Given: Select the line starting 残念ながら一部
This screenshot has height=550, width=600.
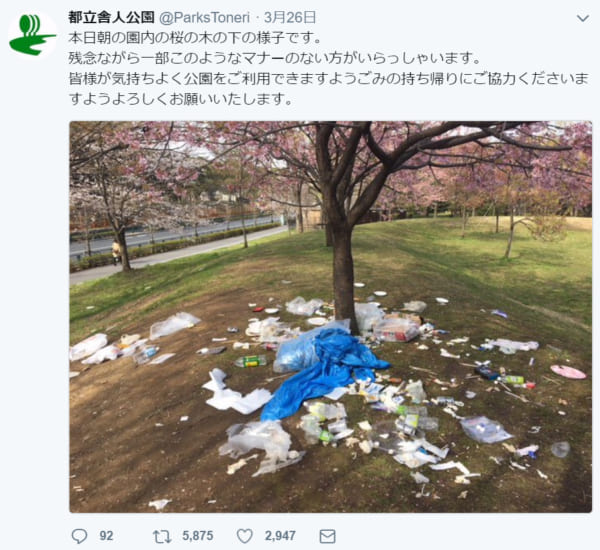Looking at the screenshot, I should 275,58.
